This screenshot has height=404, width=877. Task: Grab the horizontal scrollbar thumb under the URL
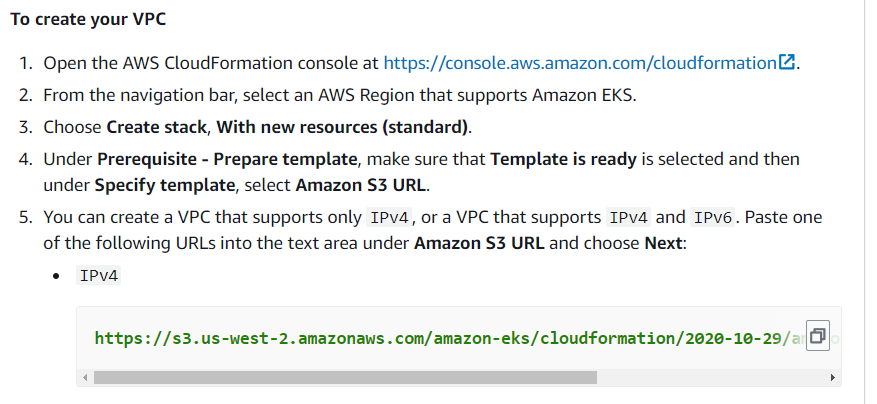[345, 378]
